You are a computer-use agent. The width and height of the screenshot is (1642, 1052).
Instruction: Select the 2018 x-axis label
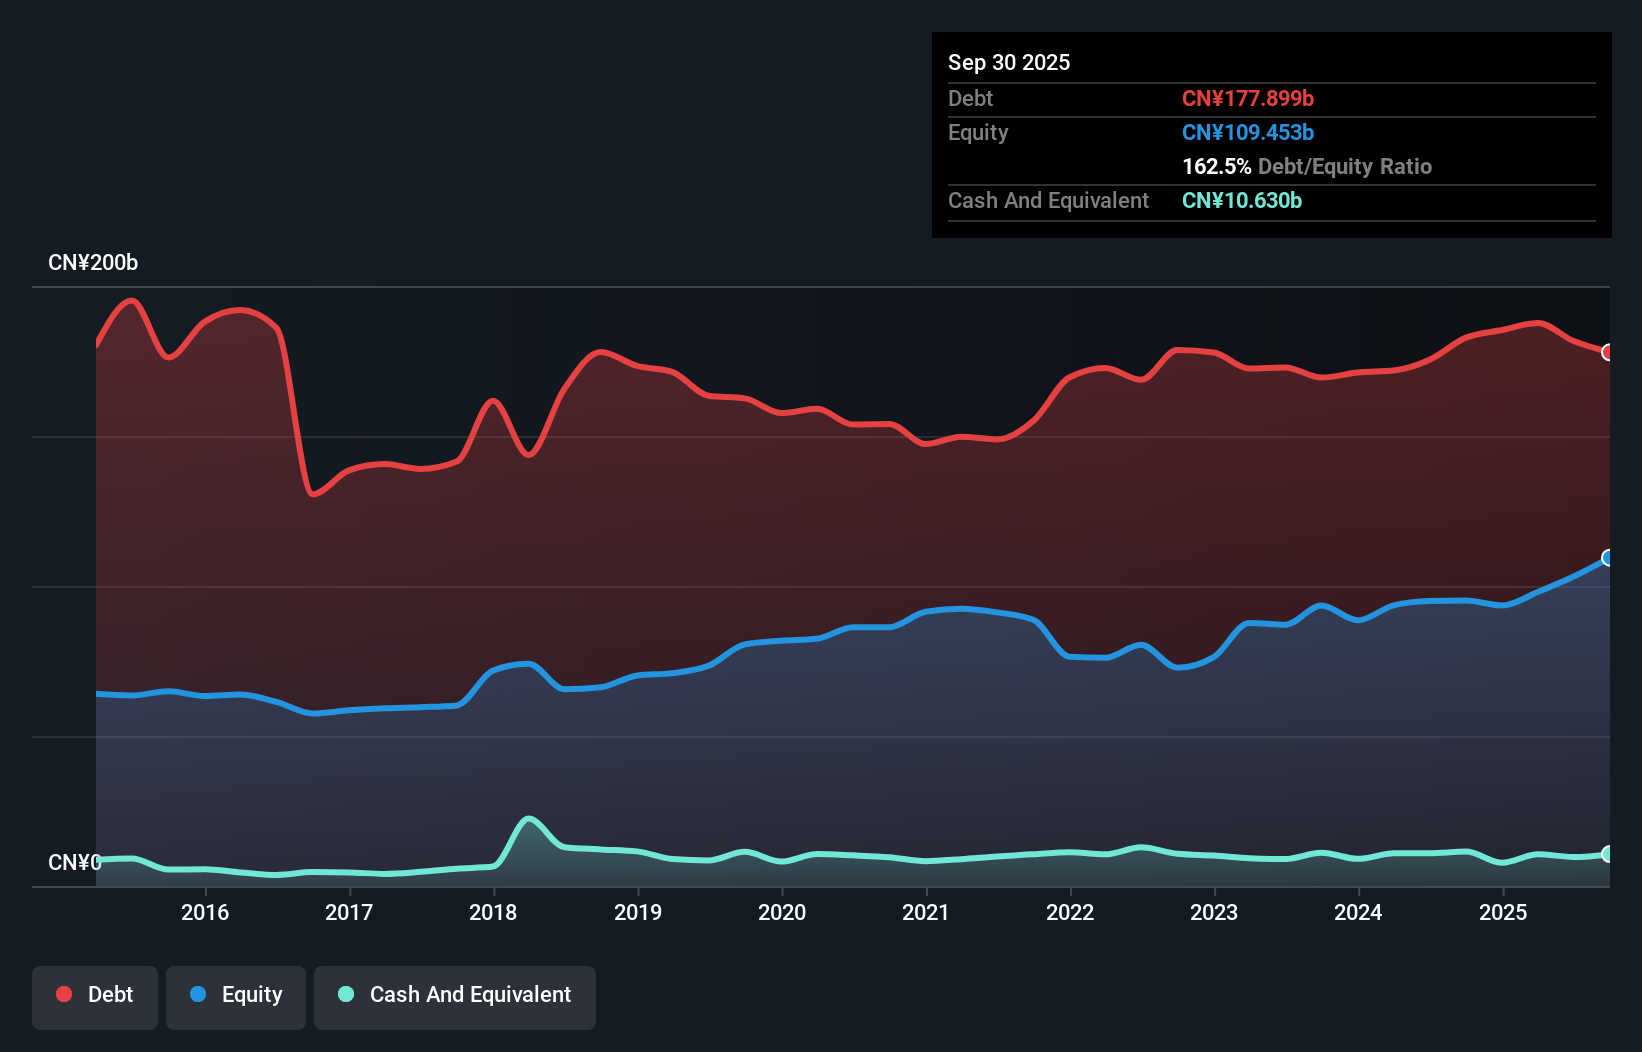[x=493, y=912]
